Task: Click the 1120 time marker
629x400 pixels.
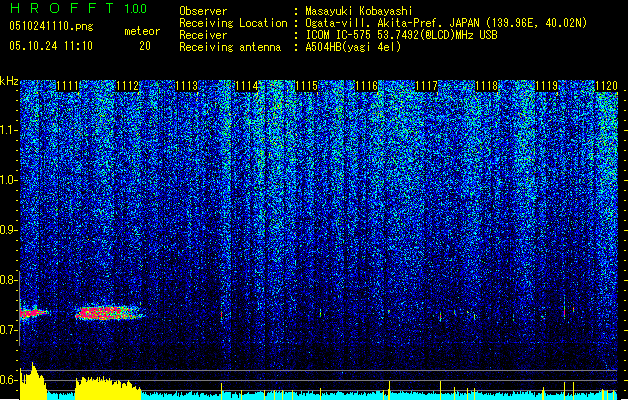Action: tap(606, 86)
